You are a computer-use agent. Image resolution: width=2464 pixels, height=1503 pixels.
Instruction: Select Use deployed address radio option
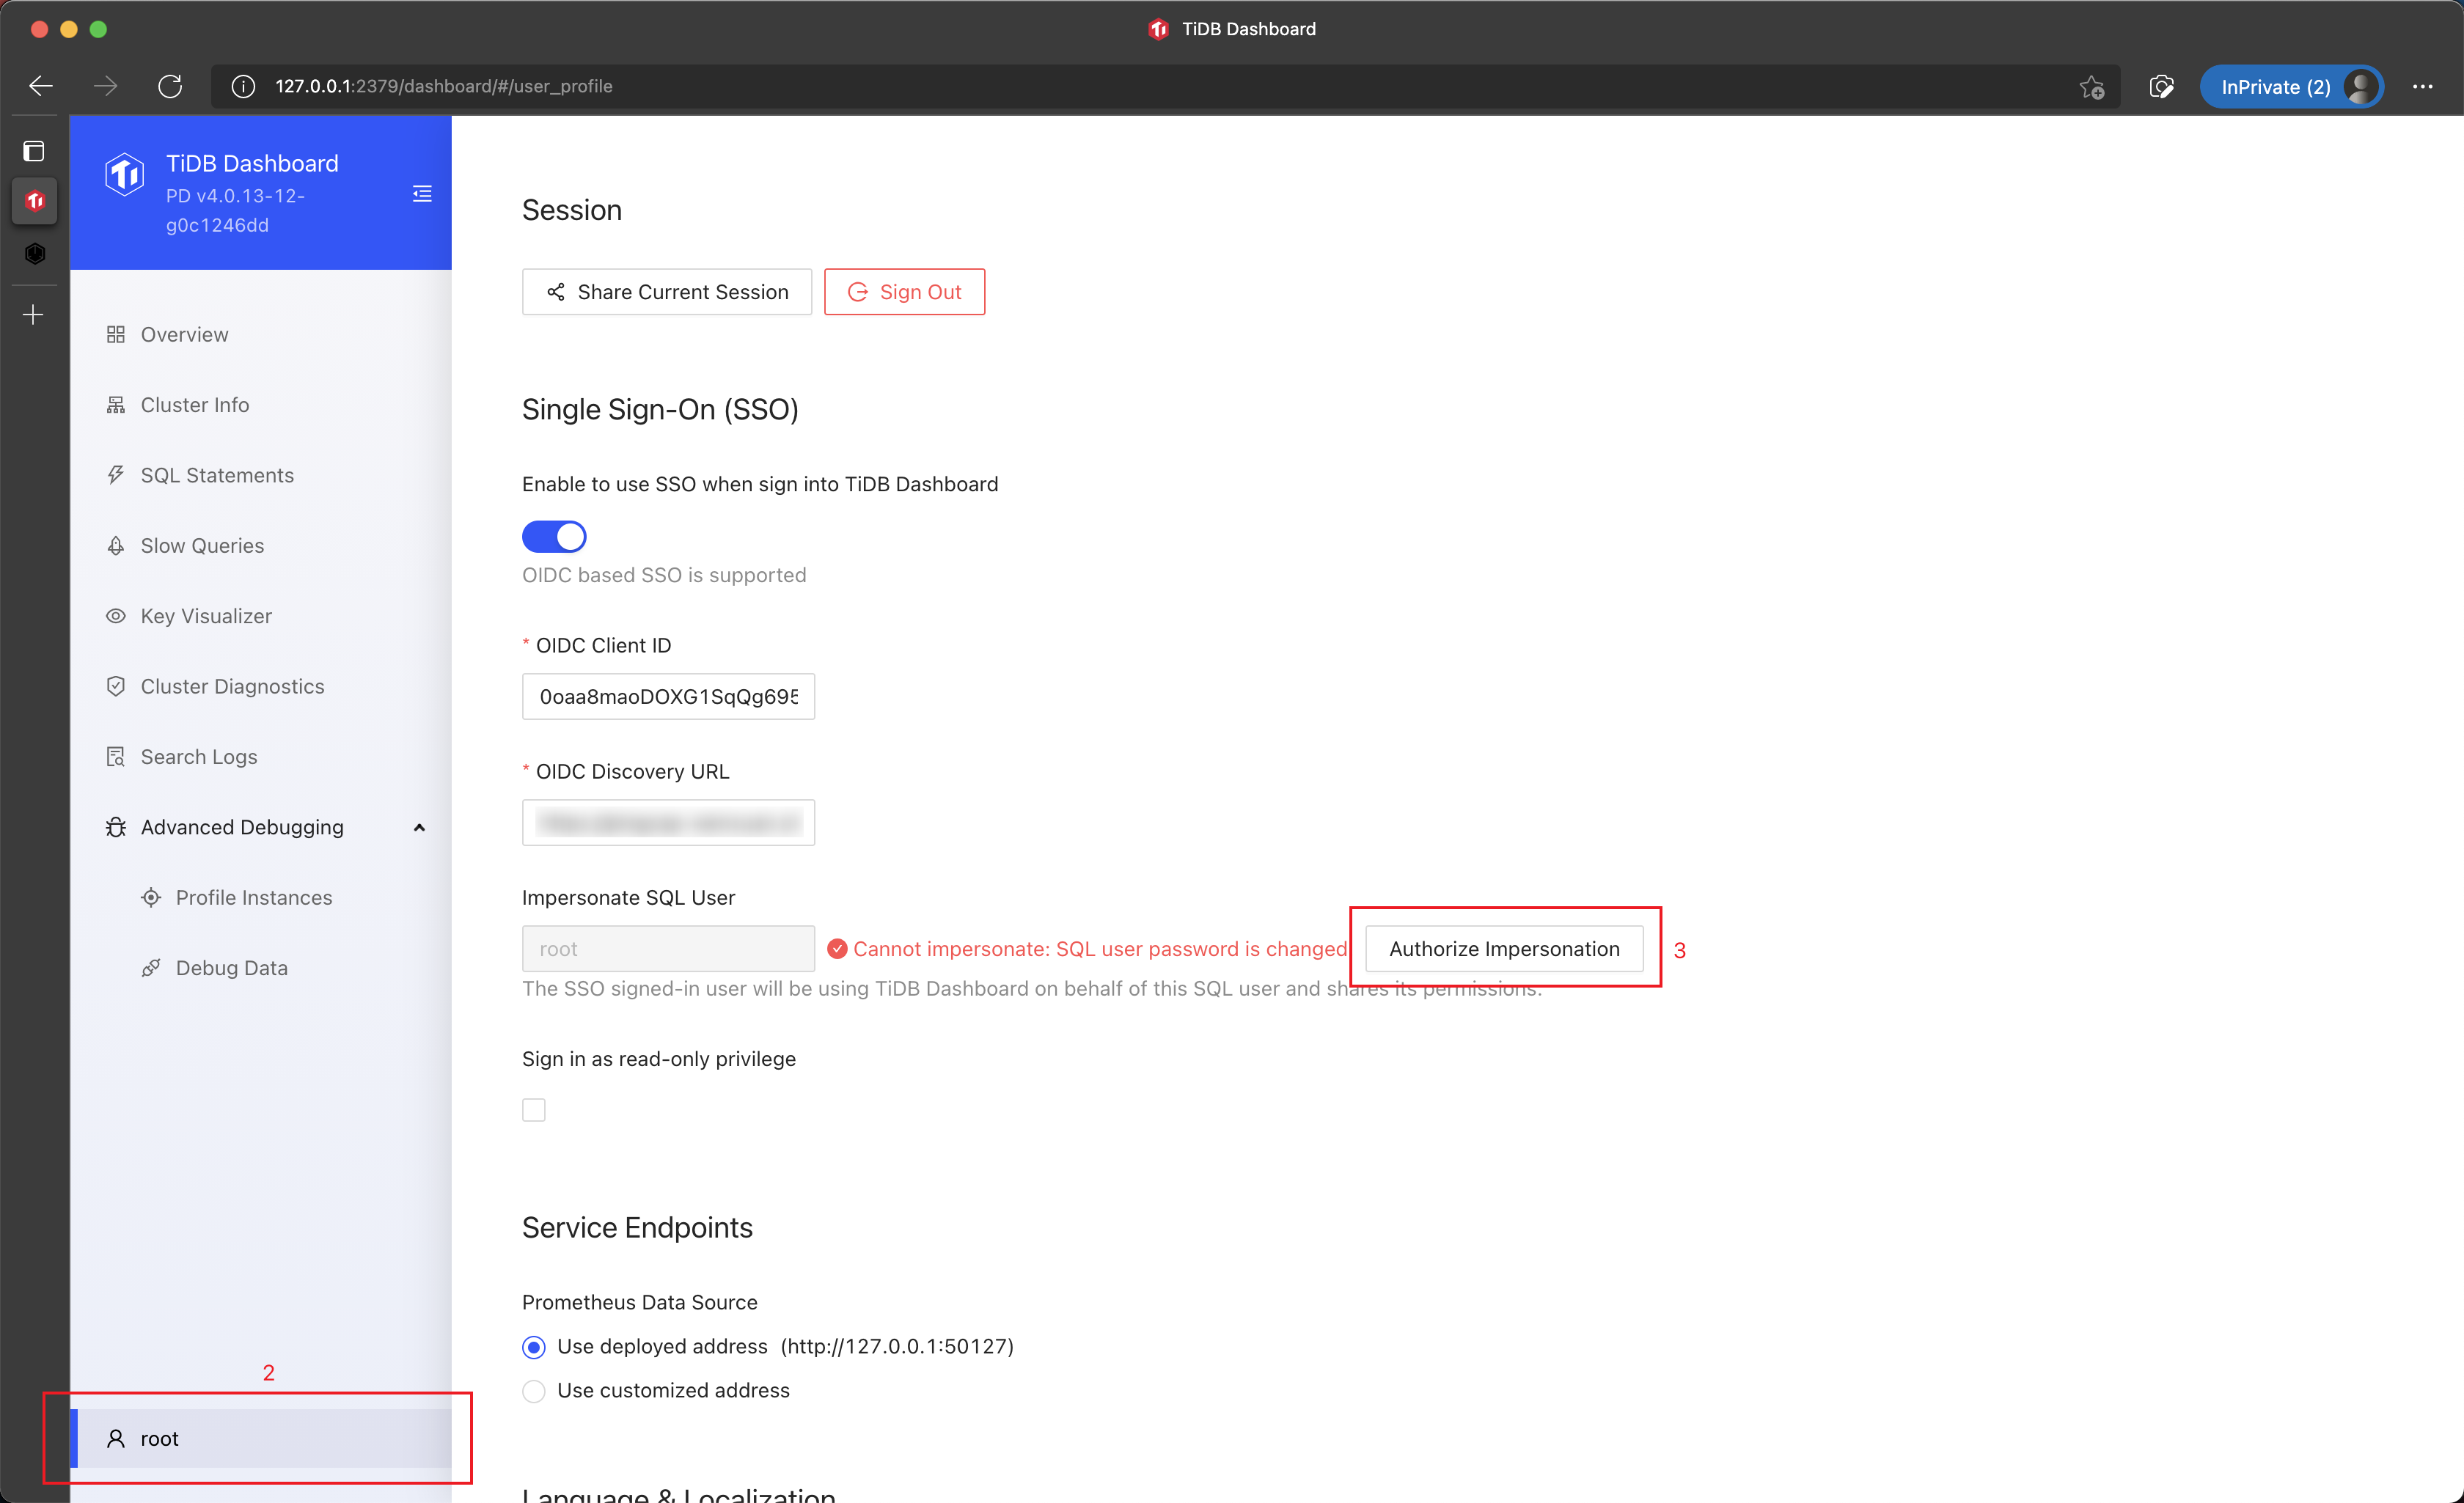point(534,1346)
